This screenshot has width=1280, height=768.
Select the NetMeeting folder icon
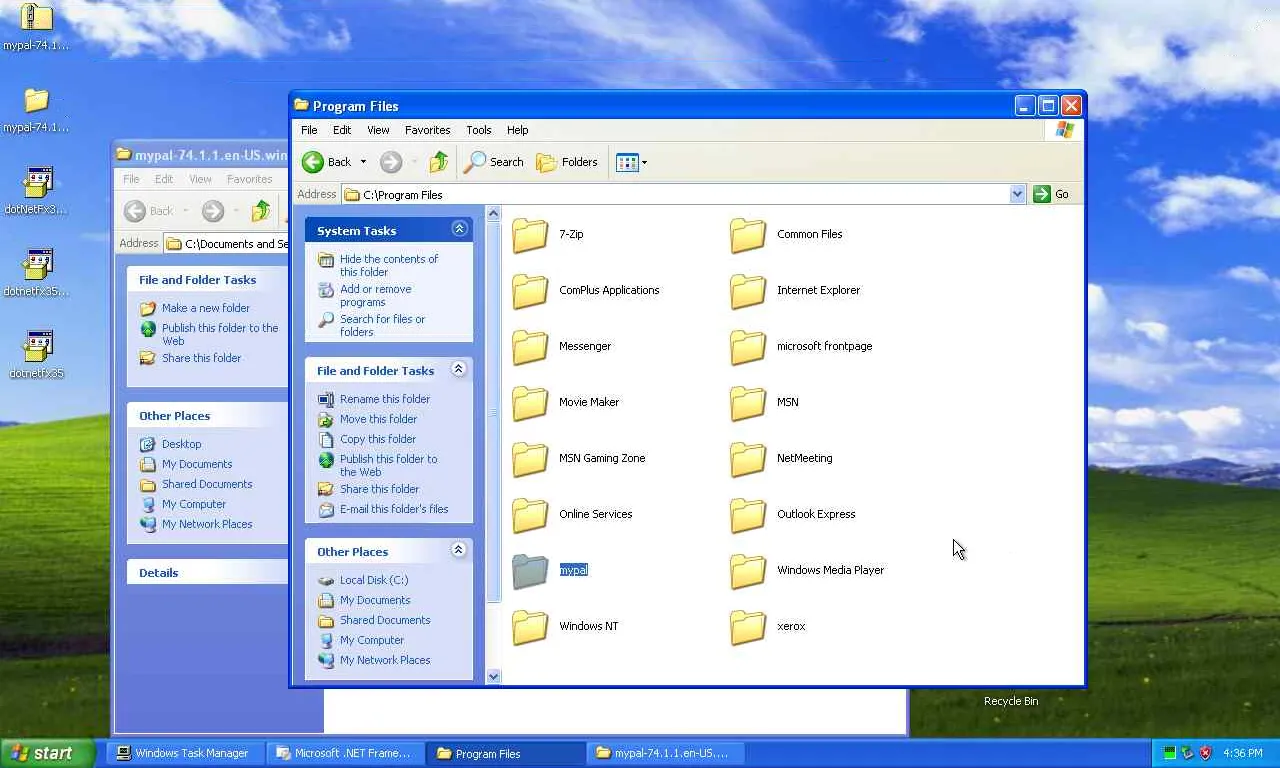pos(748,459)
